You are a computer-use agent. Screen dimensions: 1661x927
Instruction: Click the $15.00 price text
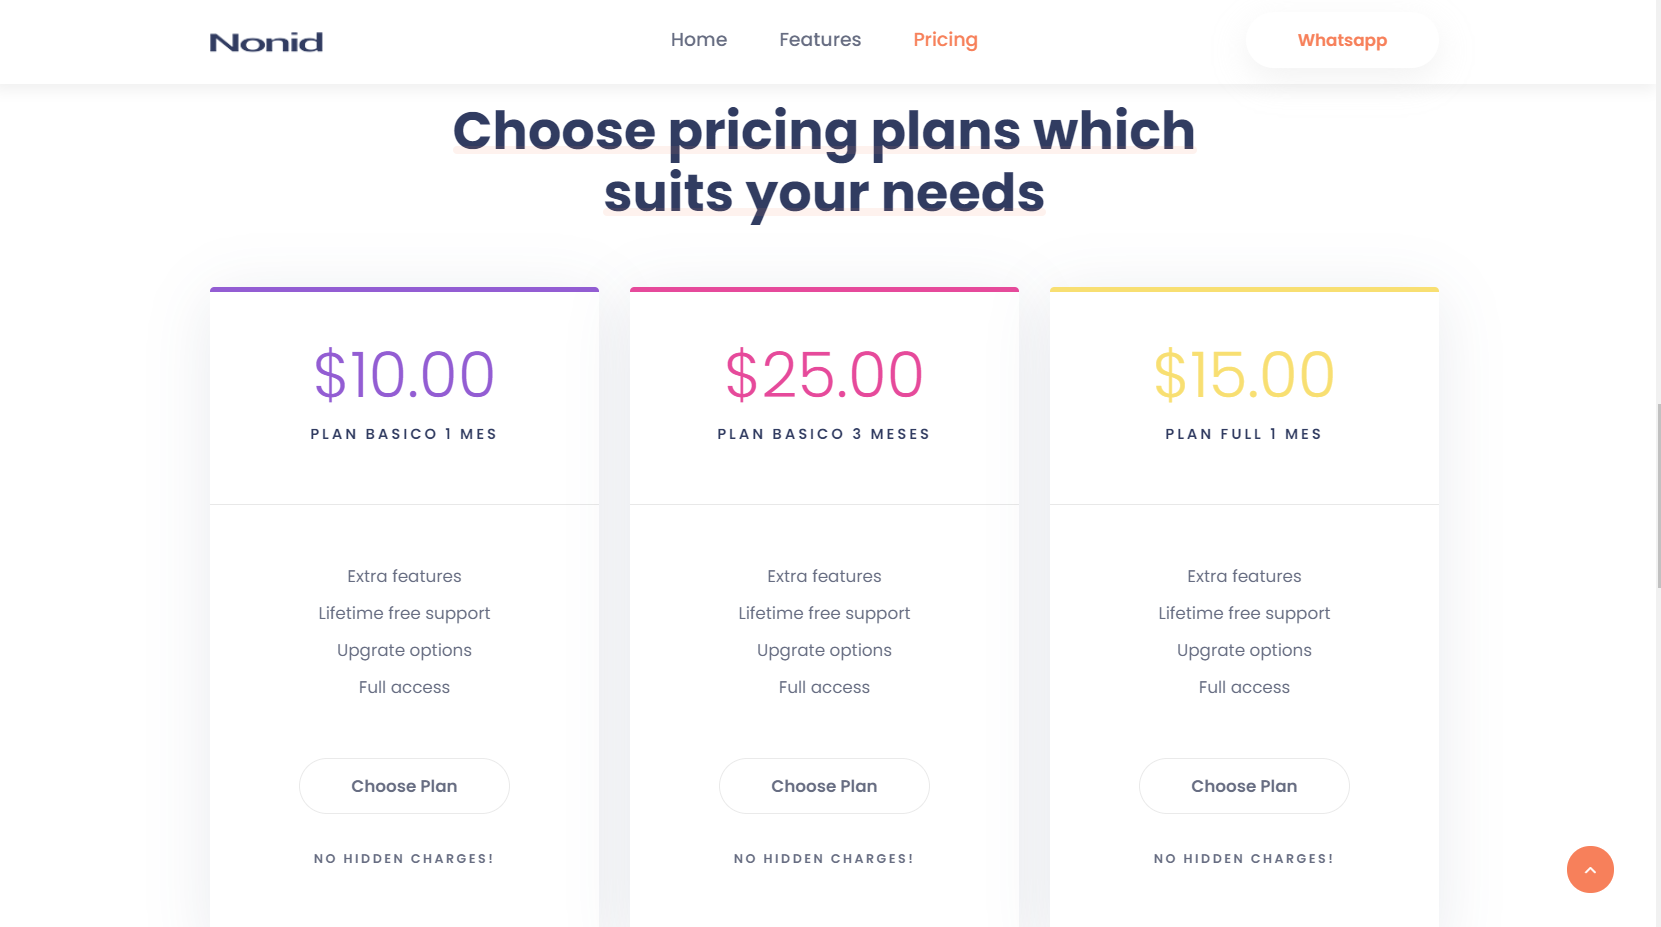coord(1244,375)
